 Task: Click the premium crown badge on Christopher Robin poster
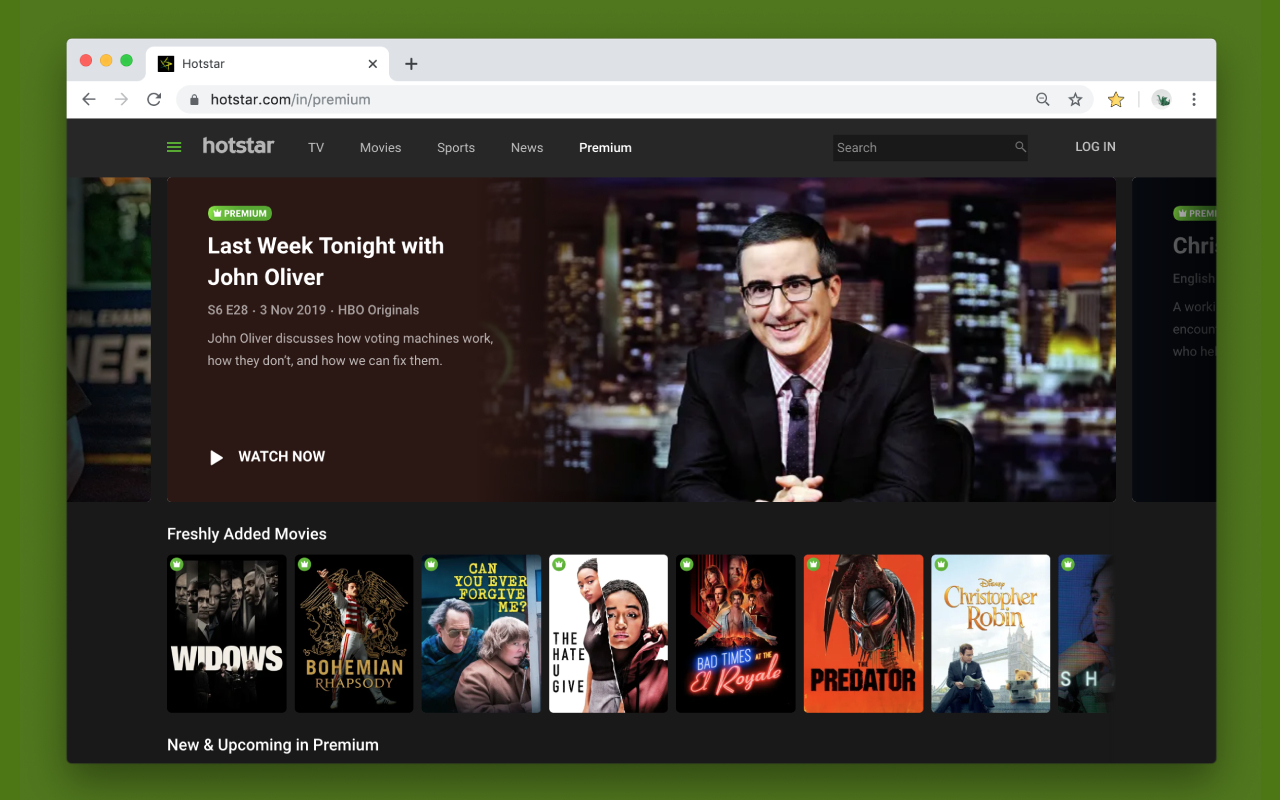941,564
